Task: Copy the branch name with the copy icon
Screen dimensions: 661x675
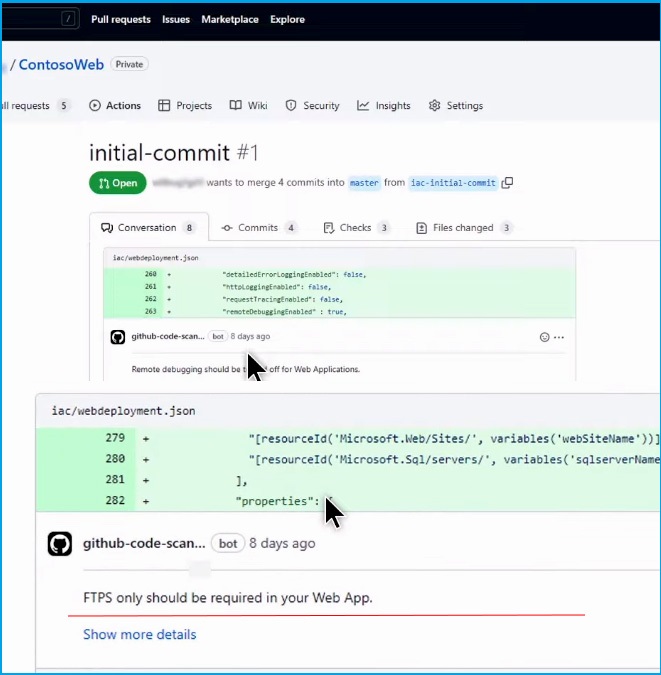Action: tap(507, 183)
